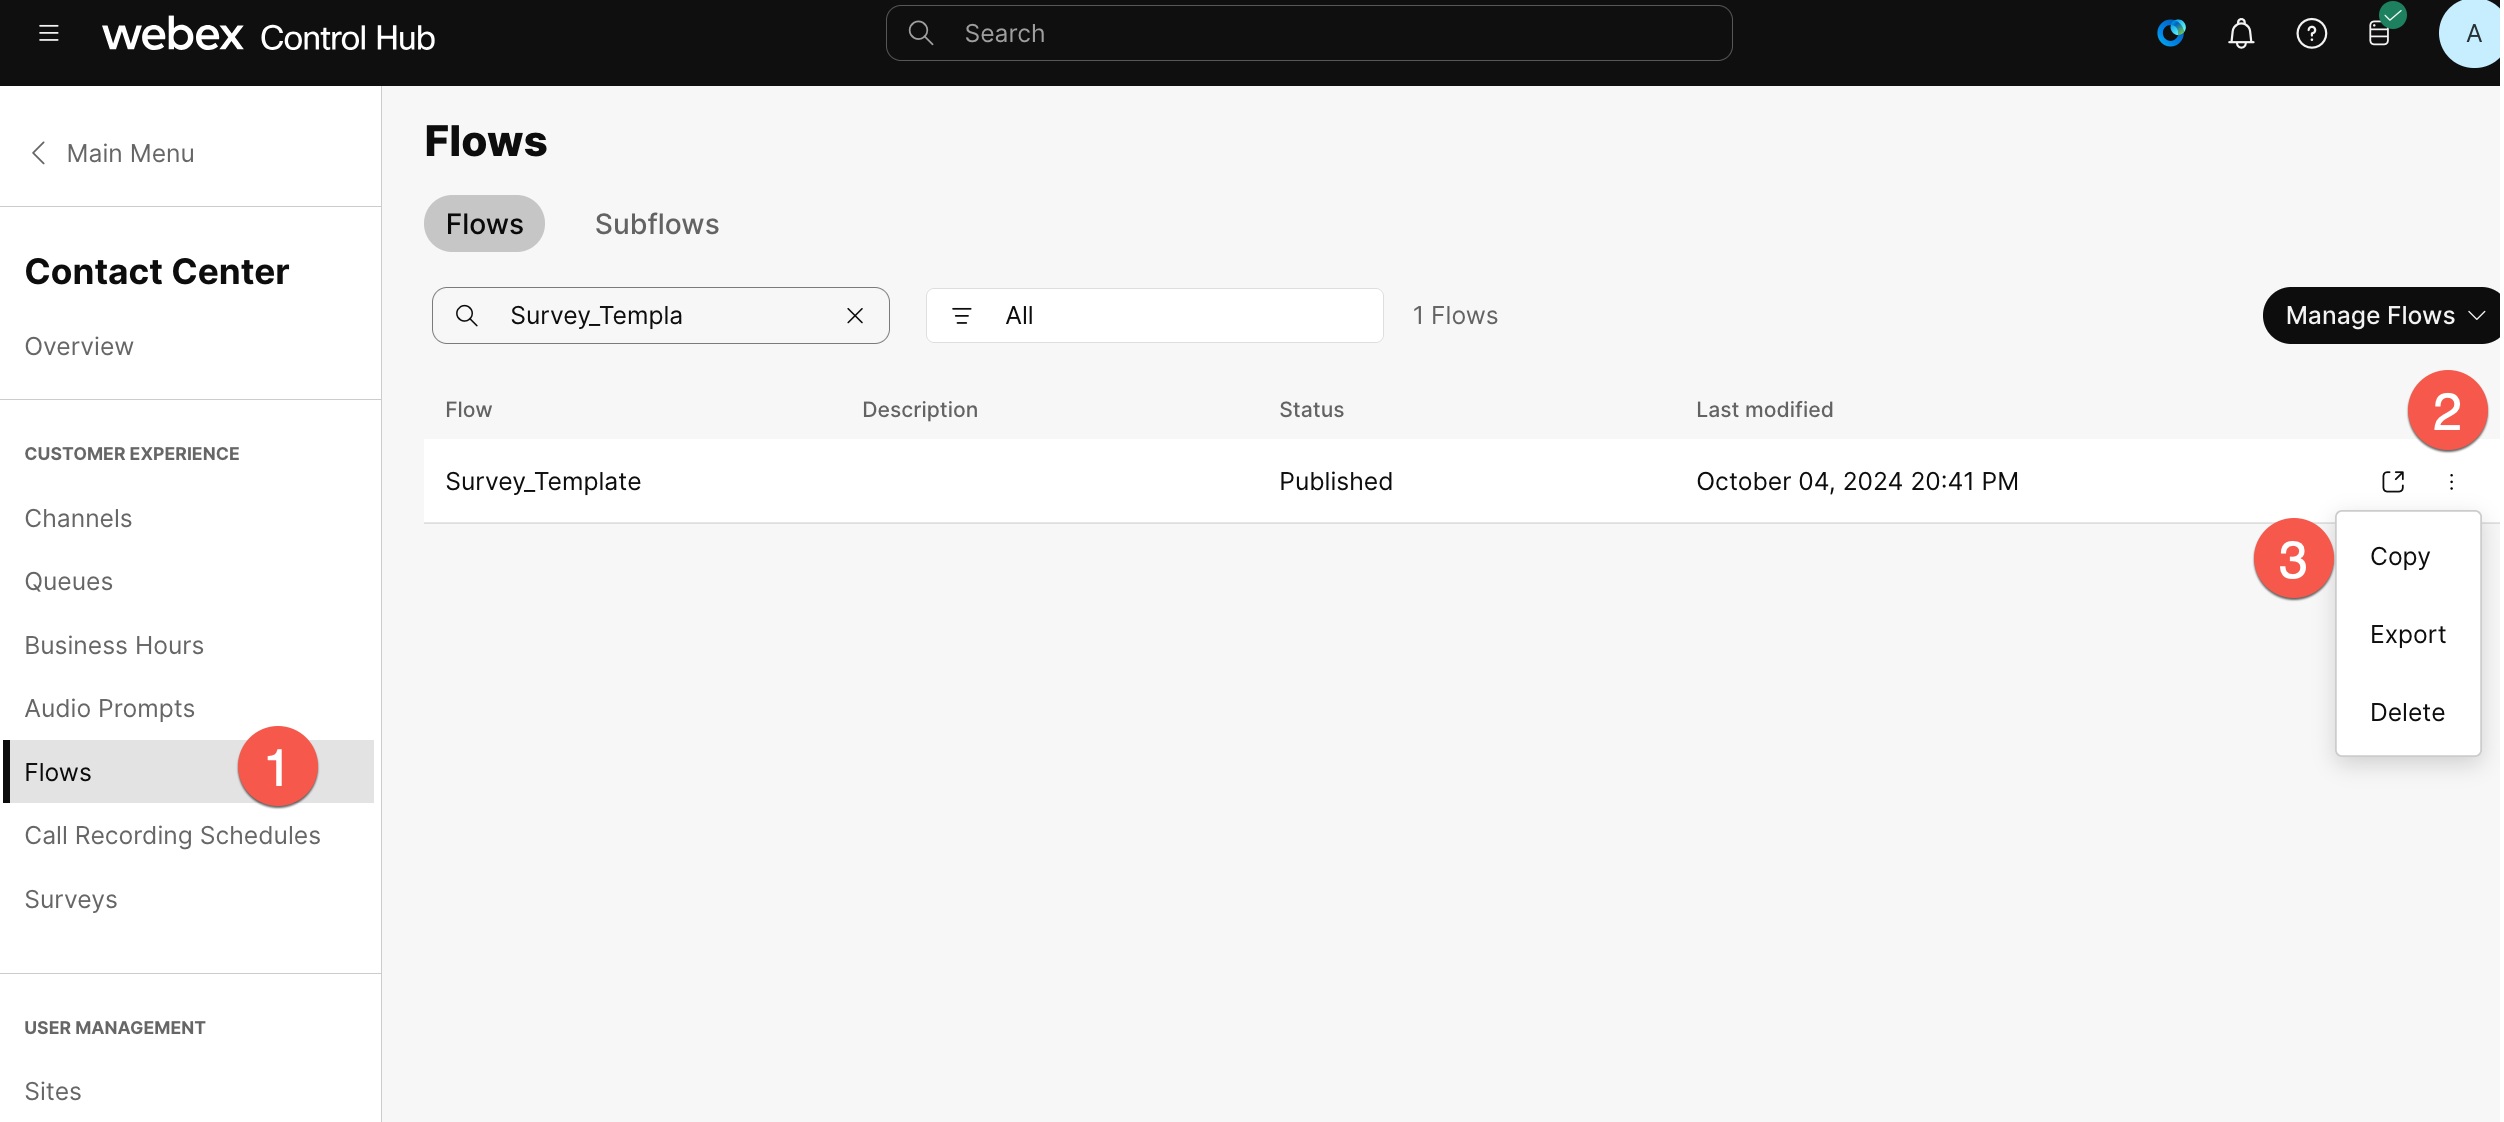Image resolution: width=2504 pixels, height=1122 pixels.
Task: Open the tasks list icon with checkmark
Action: [x=2380, y=32]
